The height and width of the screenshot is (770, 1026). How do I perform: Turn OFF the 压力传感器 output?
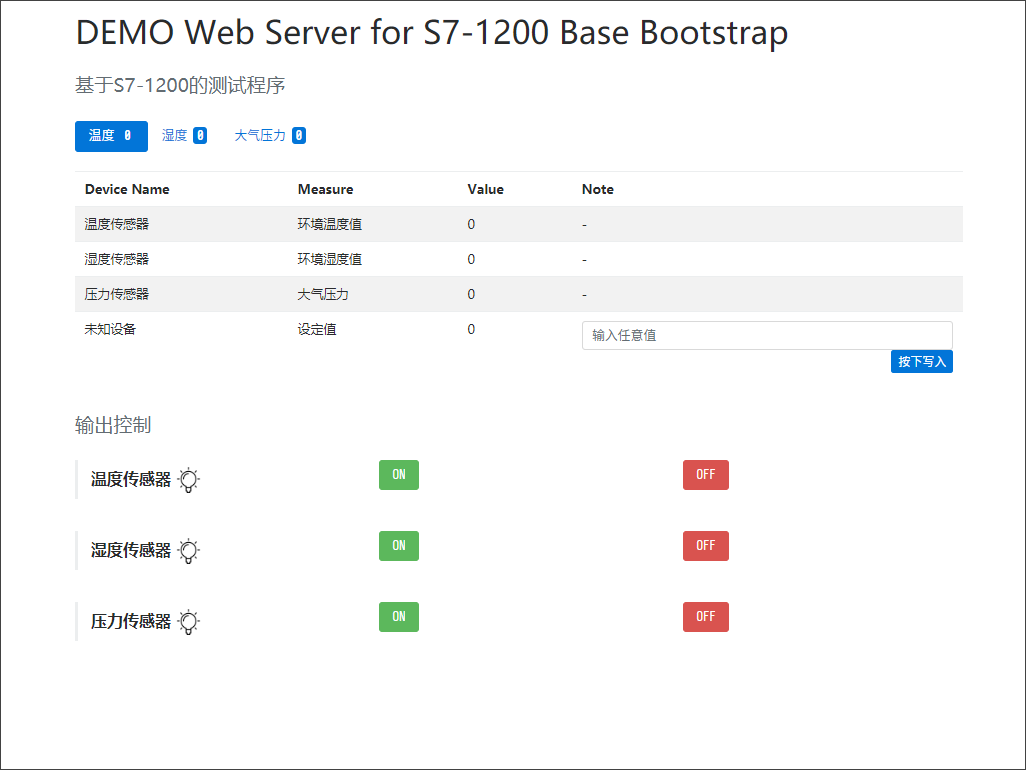705,617
